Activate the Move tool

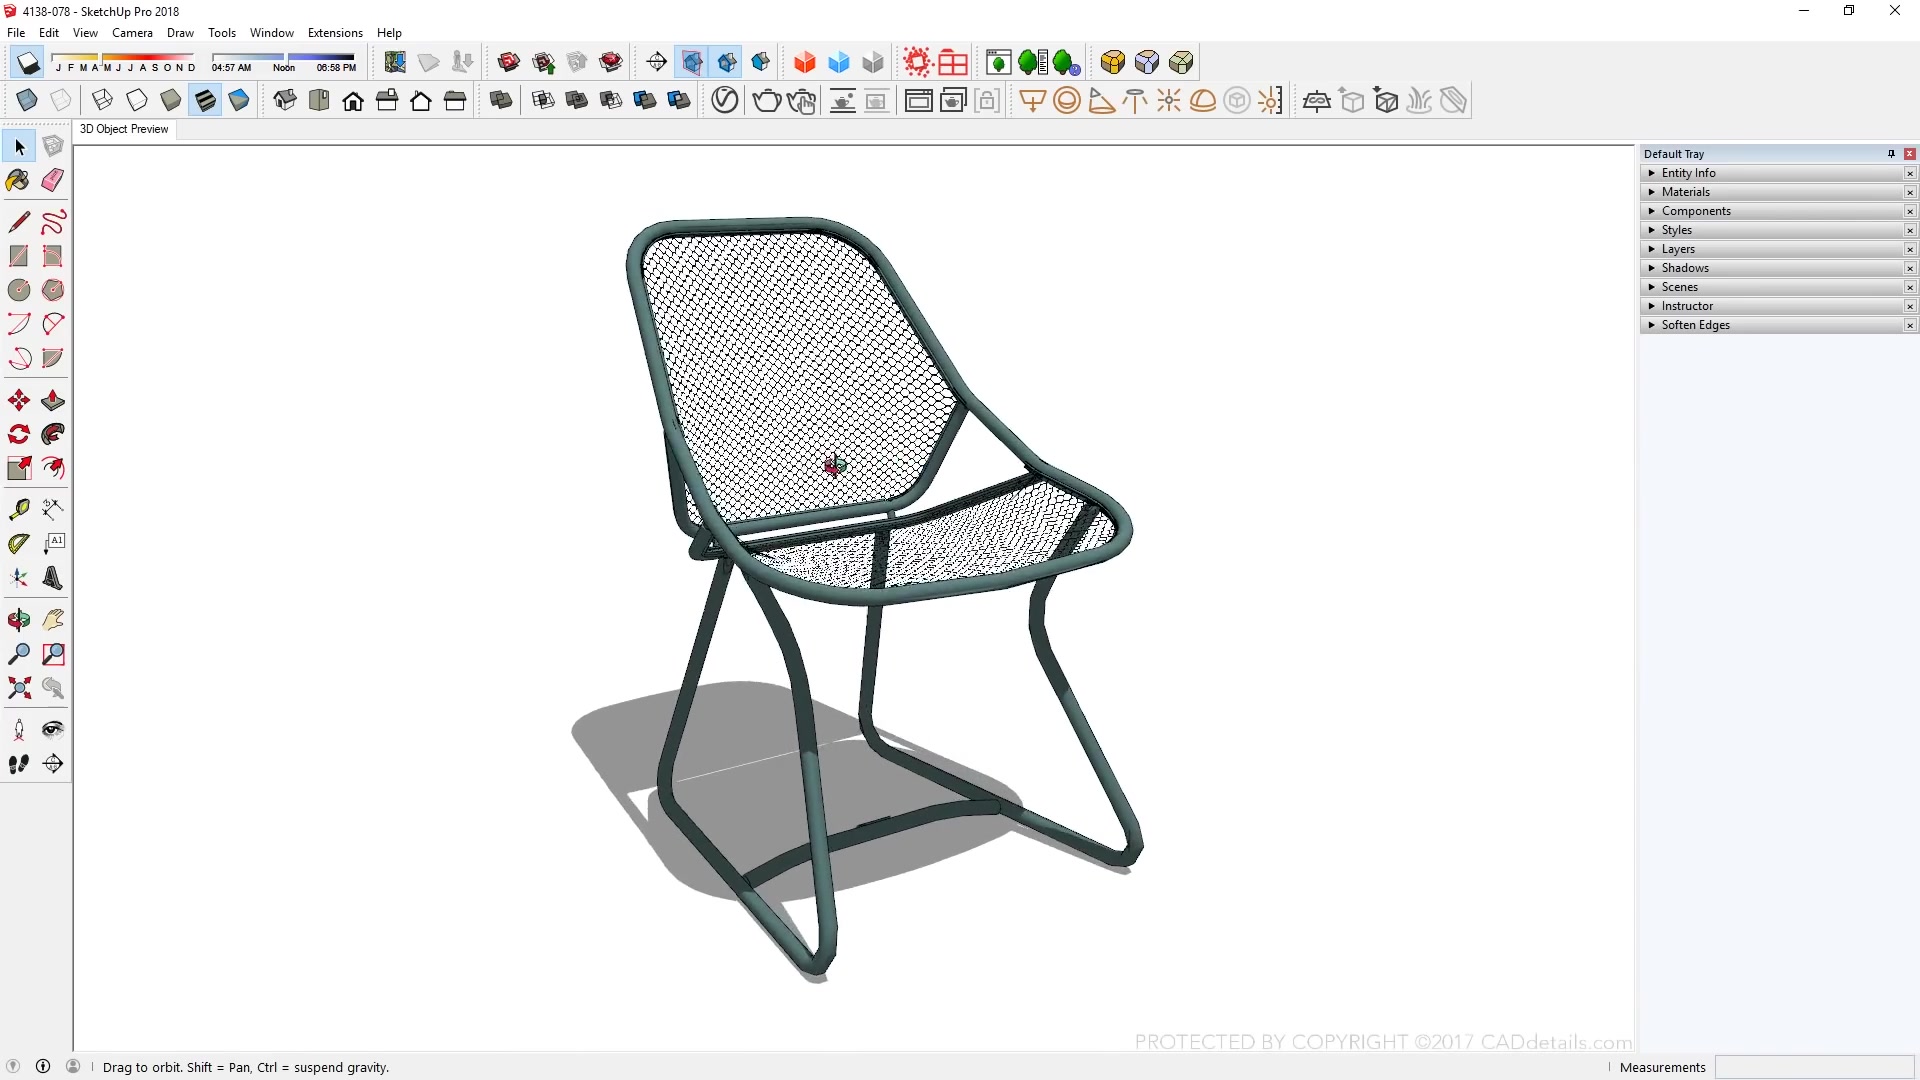tap(19, 401)
